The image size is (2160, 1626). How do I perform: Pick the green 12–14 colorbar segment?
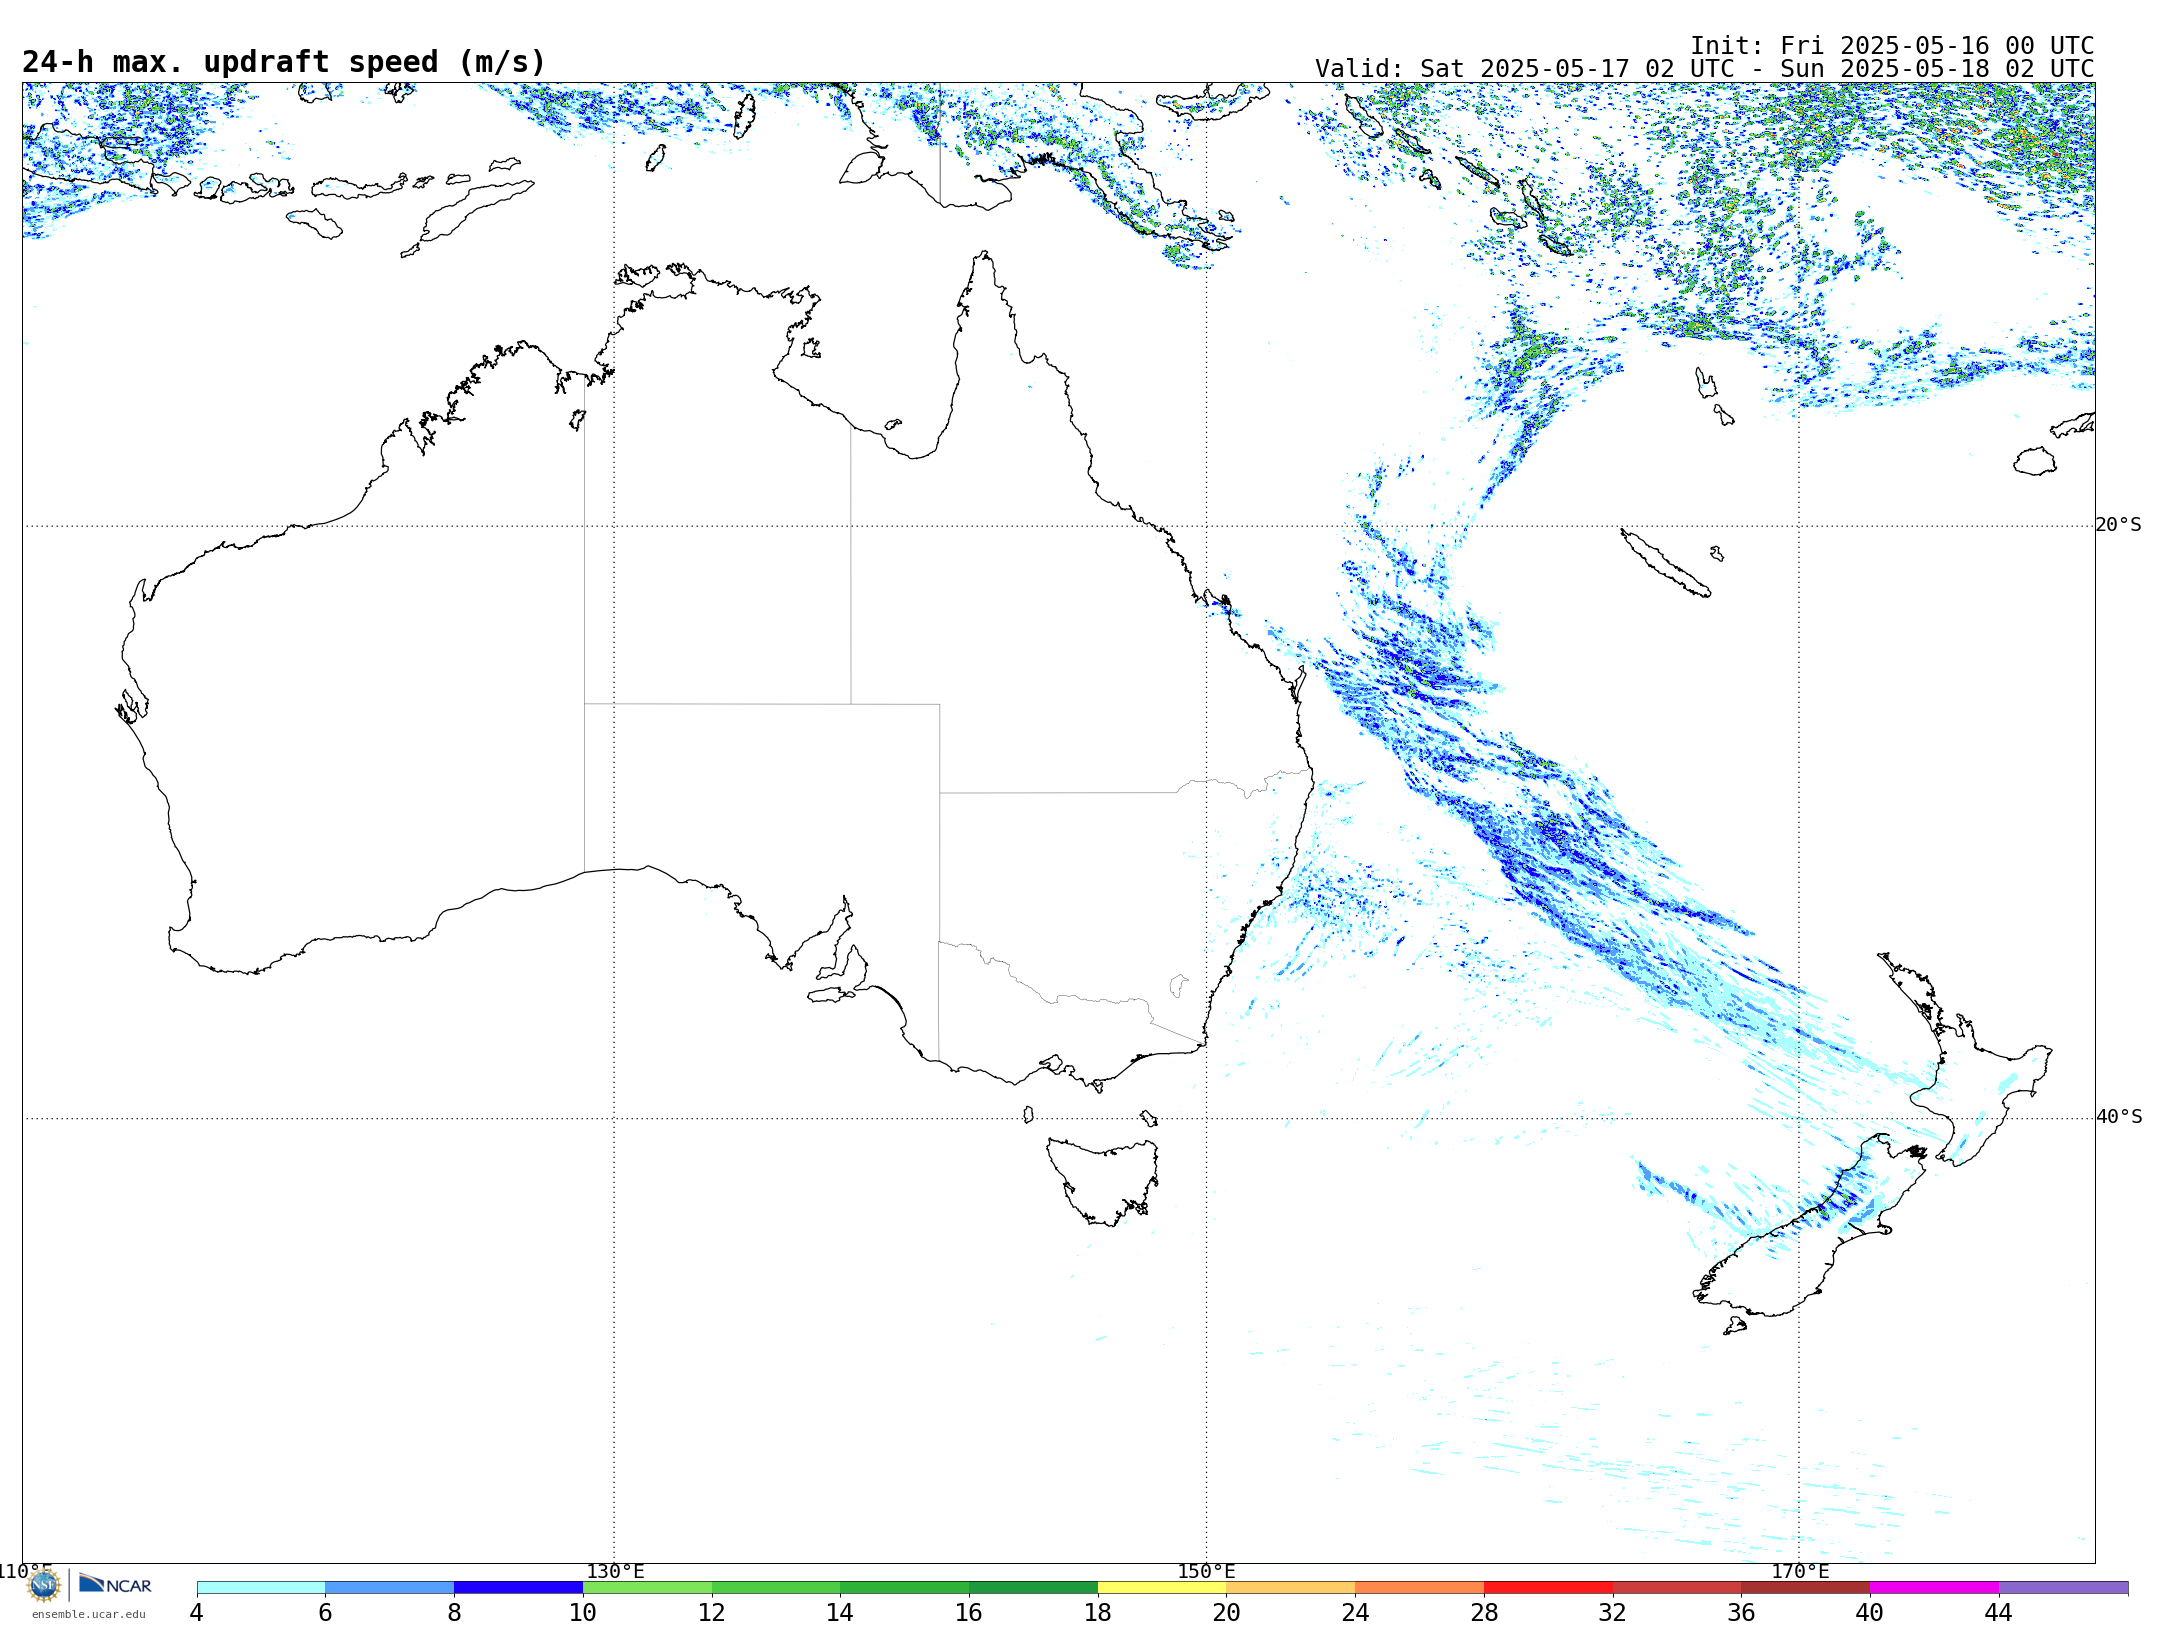pos(776,1588)
